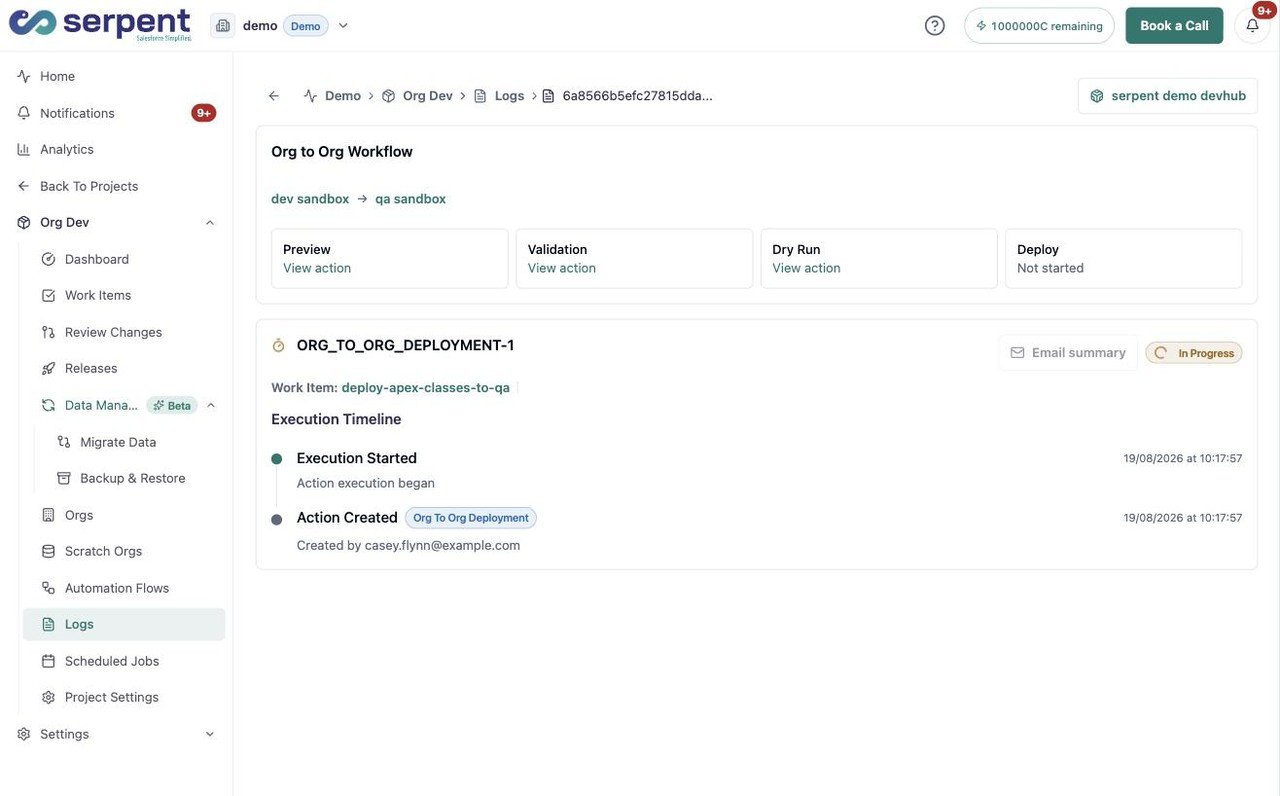Click the 1000000C remaining credits pill
This screenshot has width=1280, height=796.
[x=1039, y=26]
